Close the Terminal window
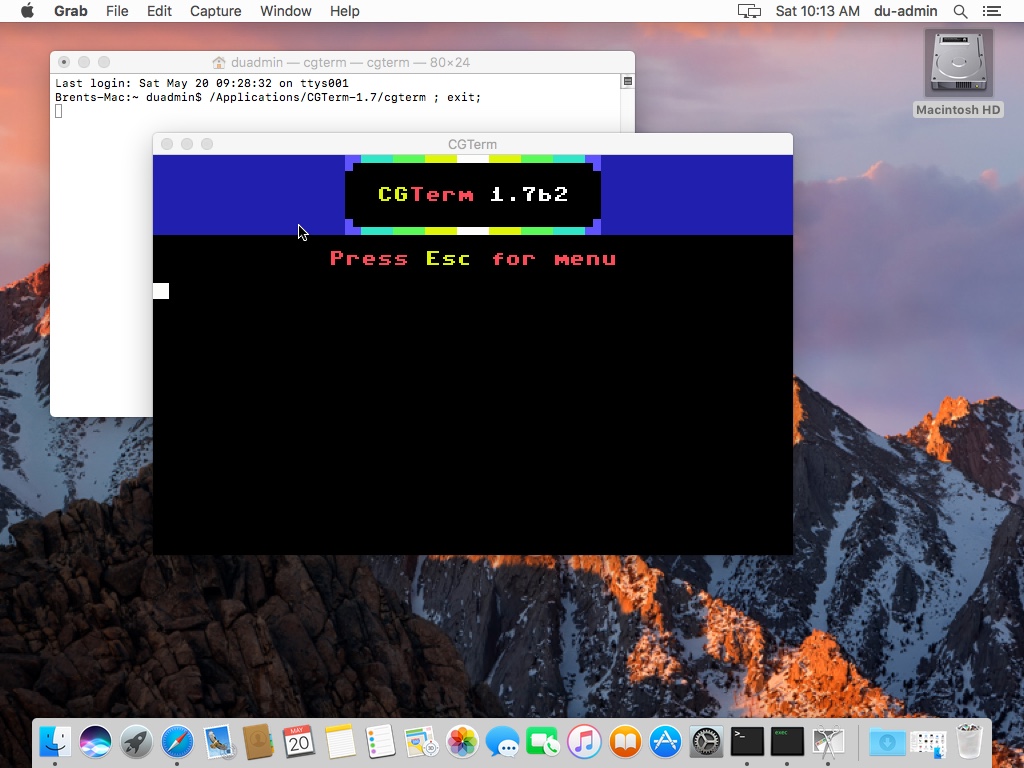 click(x=64, y=62)
